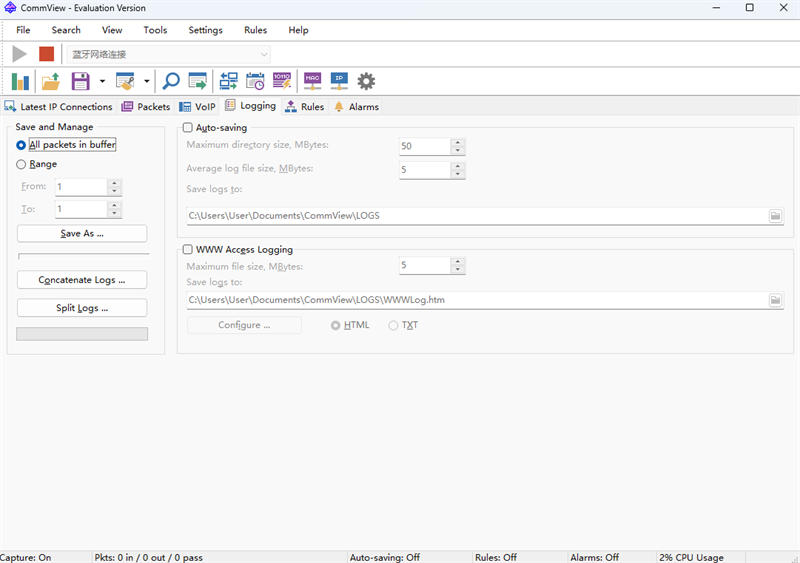This screenshot has width=800, height=563.
Task: Select the Logging tab
Action: [x=251, y=106]
